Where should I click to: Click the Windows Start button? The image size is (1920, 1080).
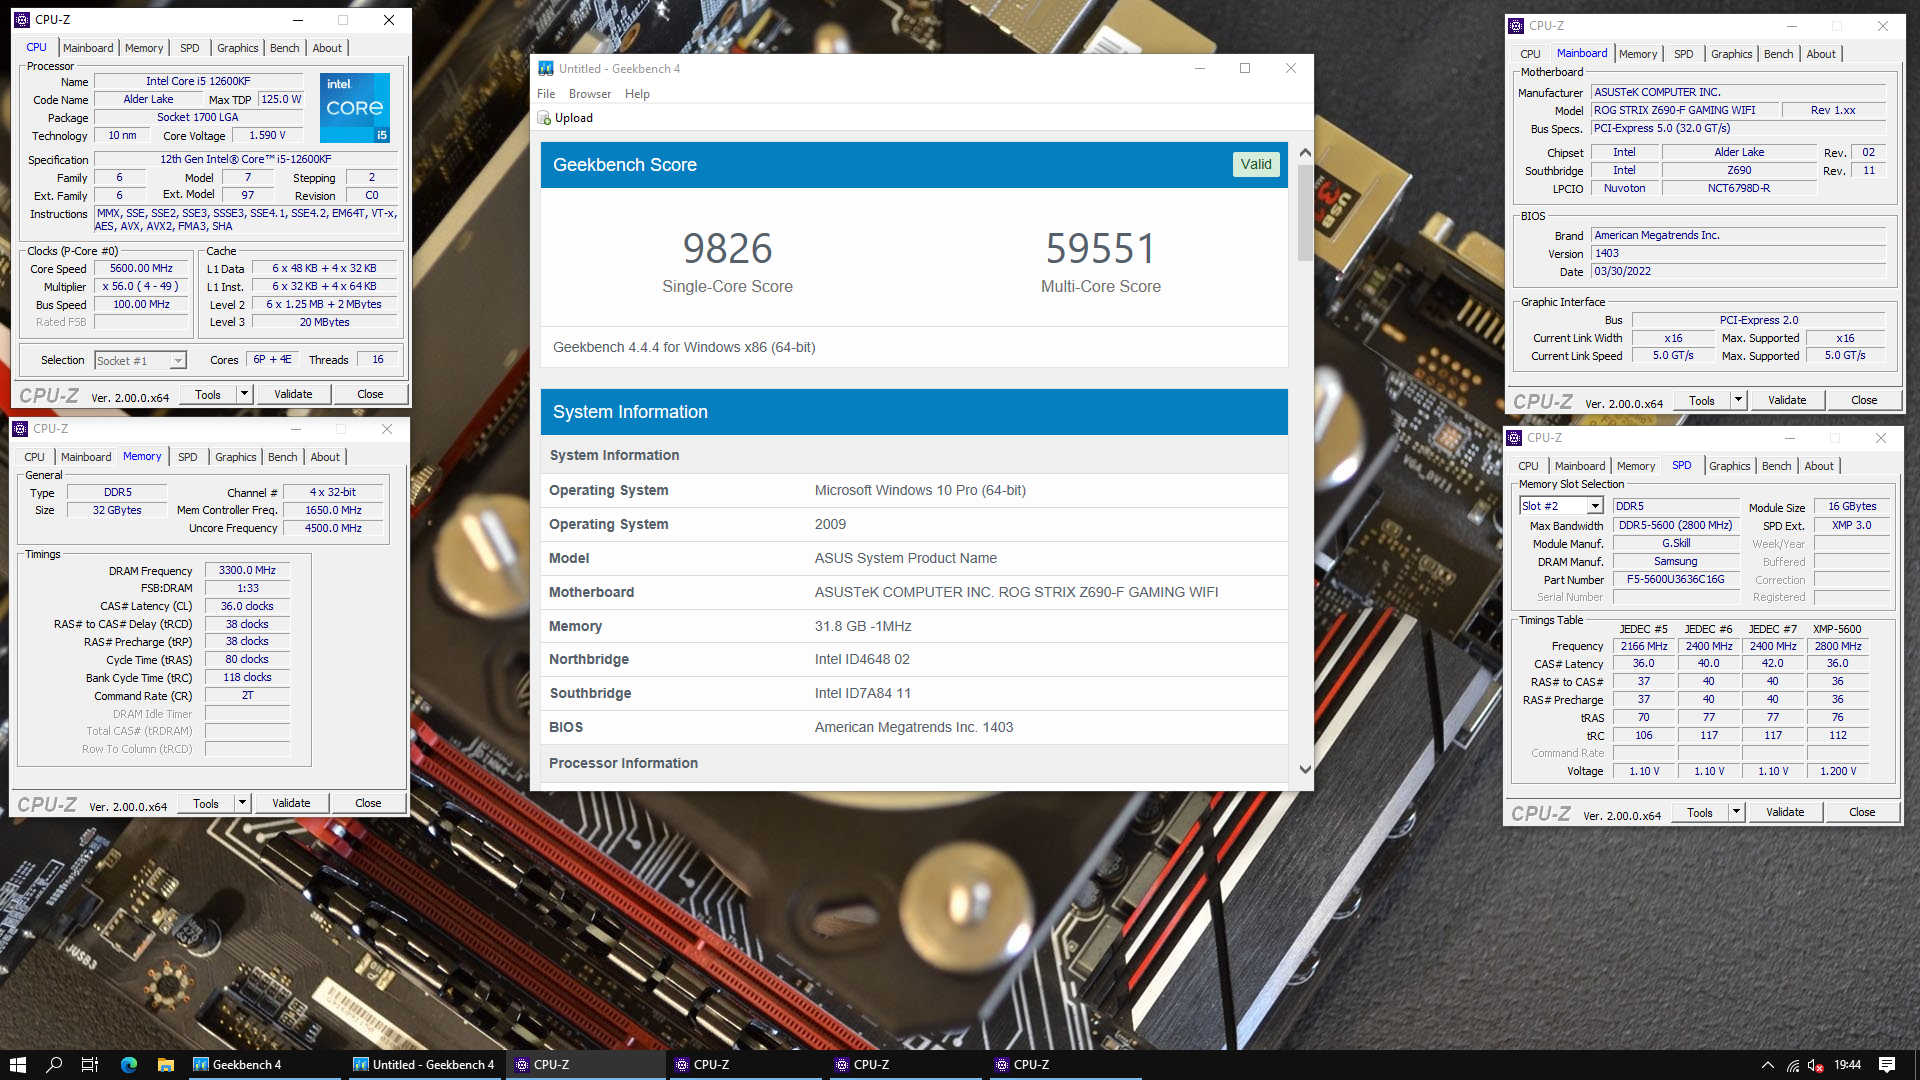pyautogui.click(x=17, y=1065)
